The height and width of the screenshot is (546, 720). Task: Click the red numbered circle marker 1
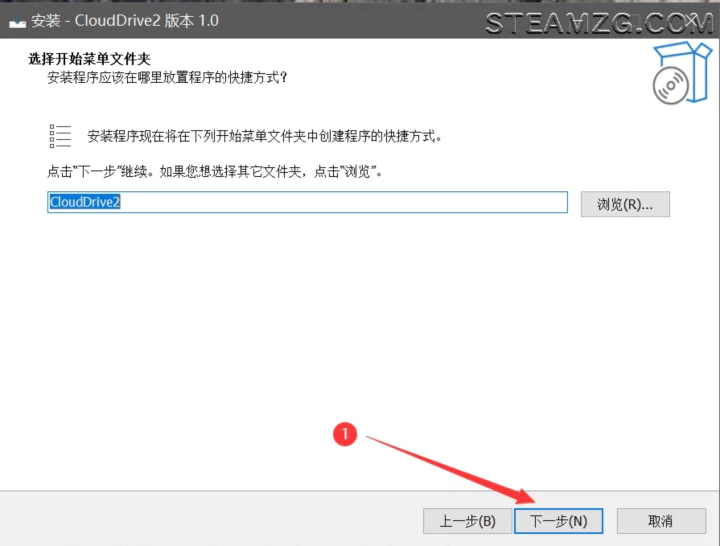click(345, 434)
